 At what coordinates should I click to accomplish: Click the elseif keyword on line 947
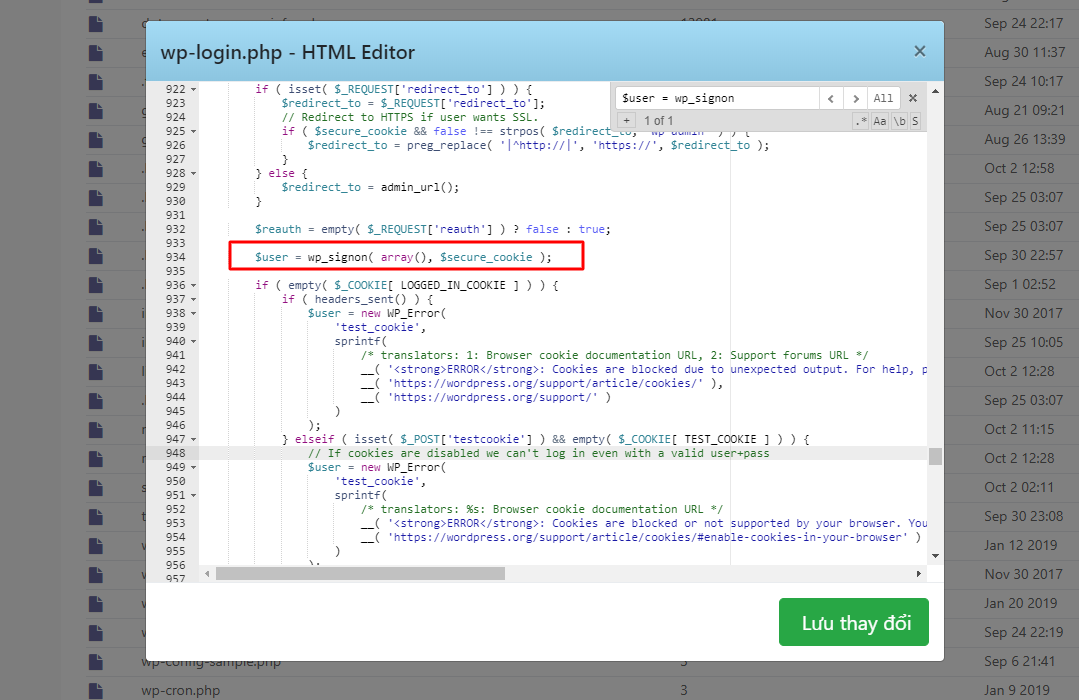[x=314, y=439]
